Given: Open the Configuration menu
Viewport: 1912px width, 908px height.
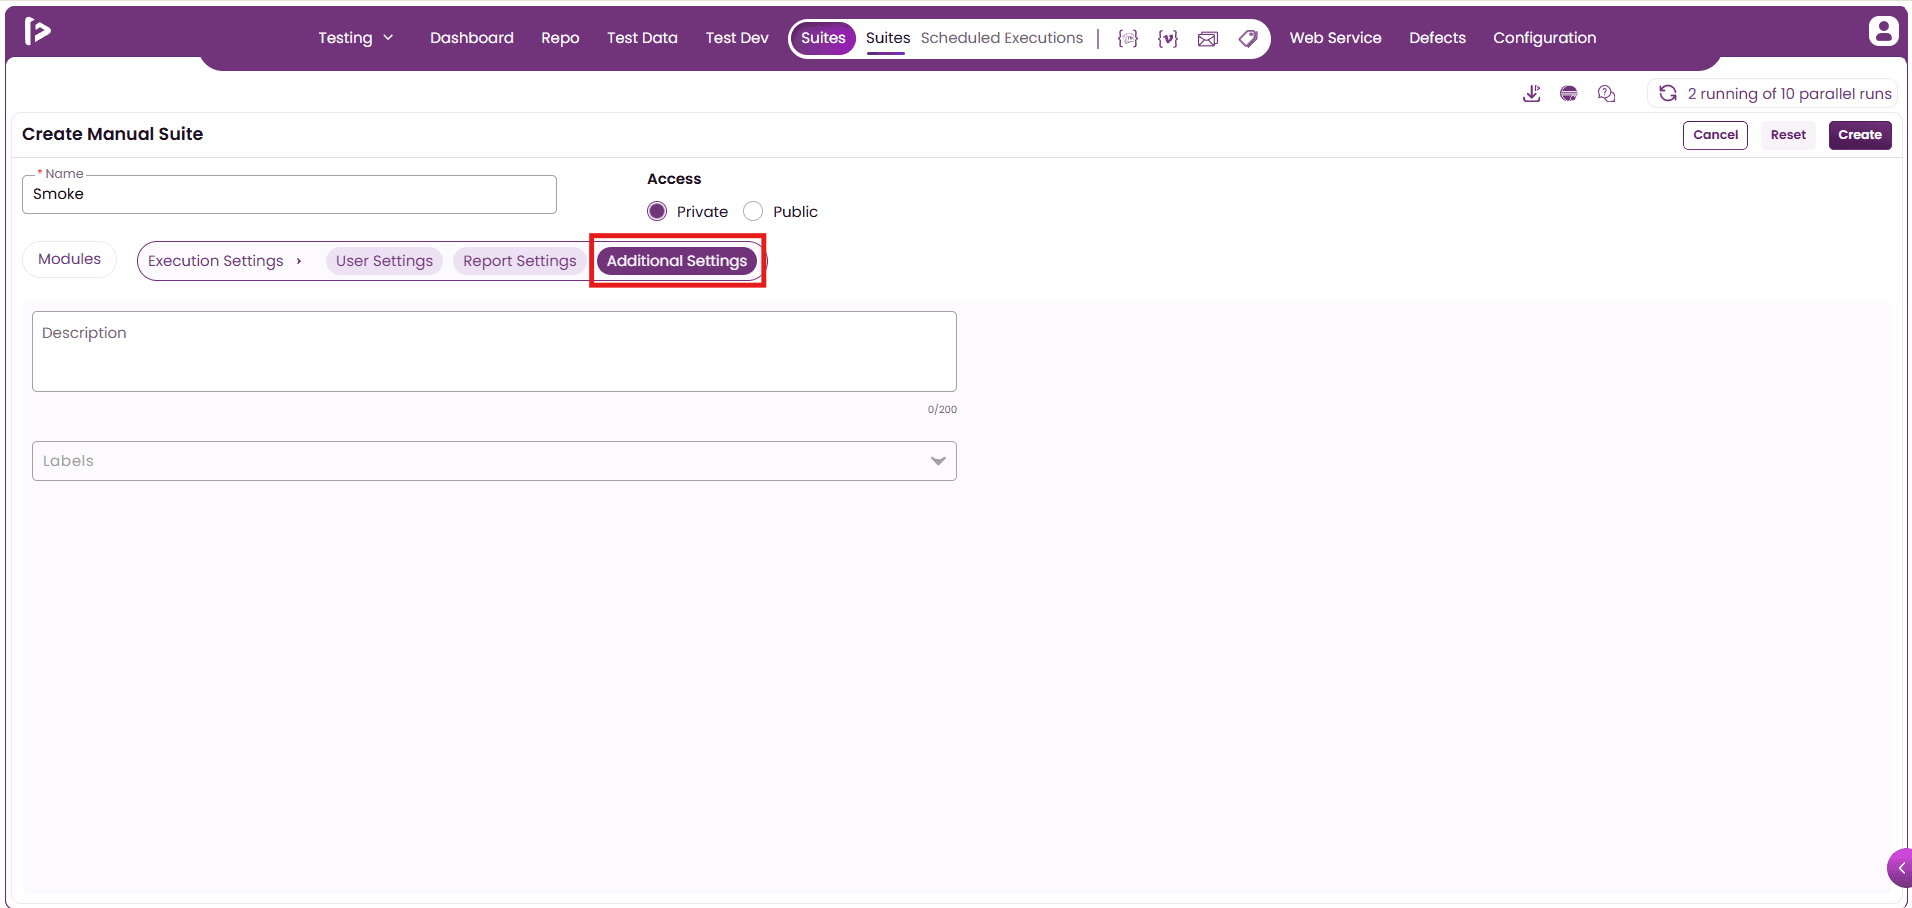Looking at the screenshot, I should click(x=1544, y=38).
